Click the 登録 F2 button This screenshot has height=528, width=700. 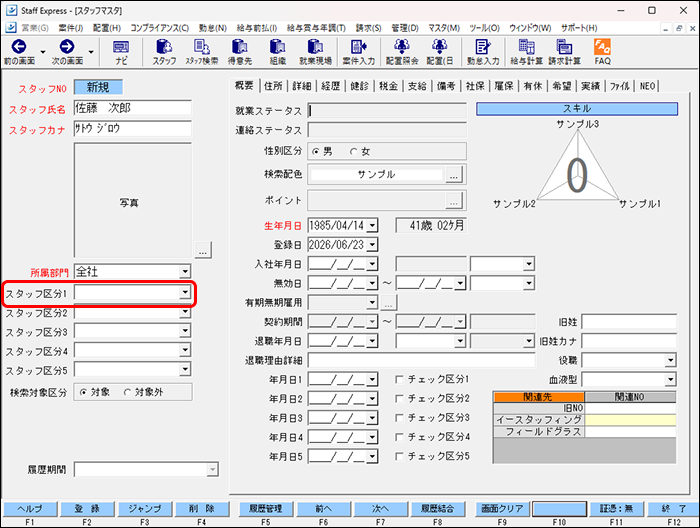click(87, 509)
